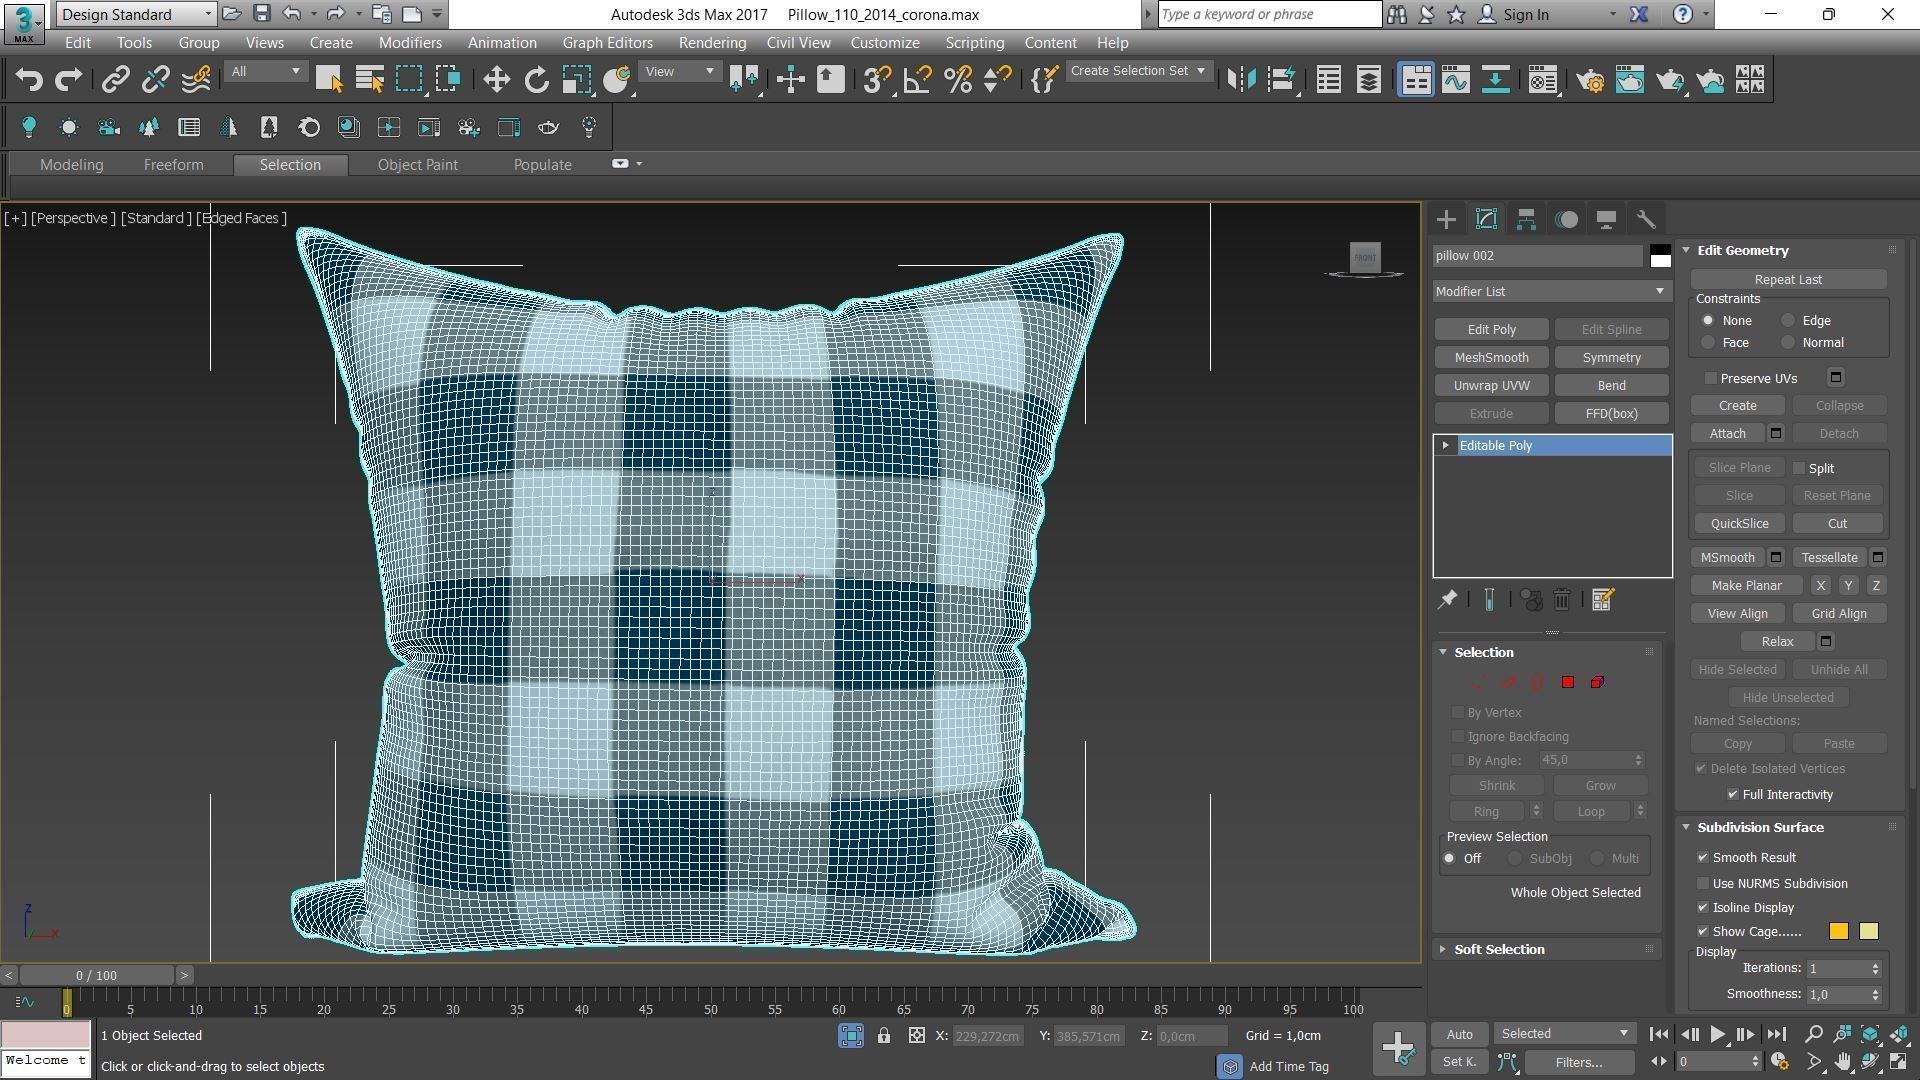This screenshot has height=1080, width=1920.
Task: Open the Modifiers menu
Action: pyautogui.click(x=410, y=43)
